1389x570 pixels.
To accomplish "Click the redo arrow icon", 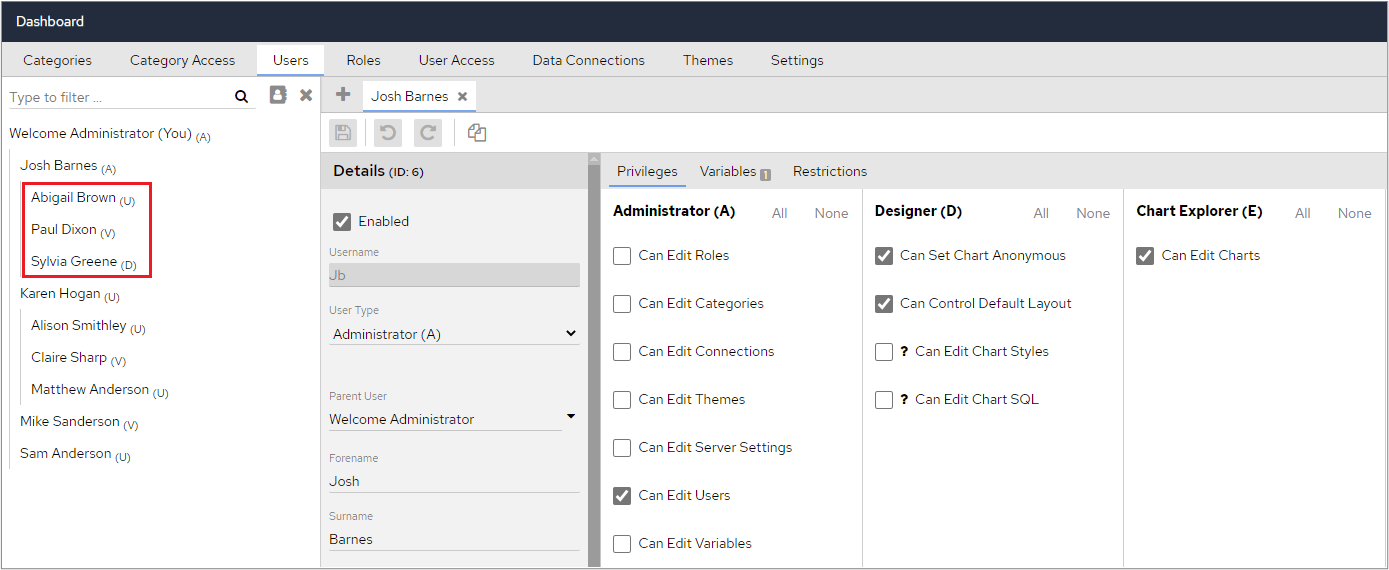I will (427, 133).
